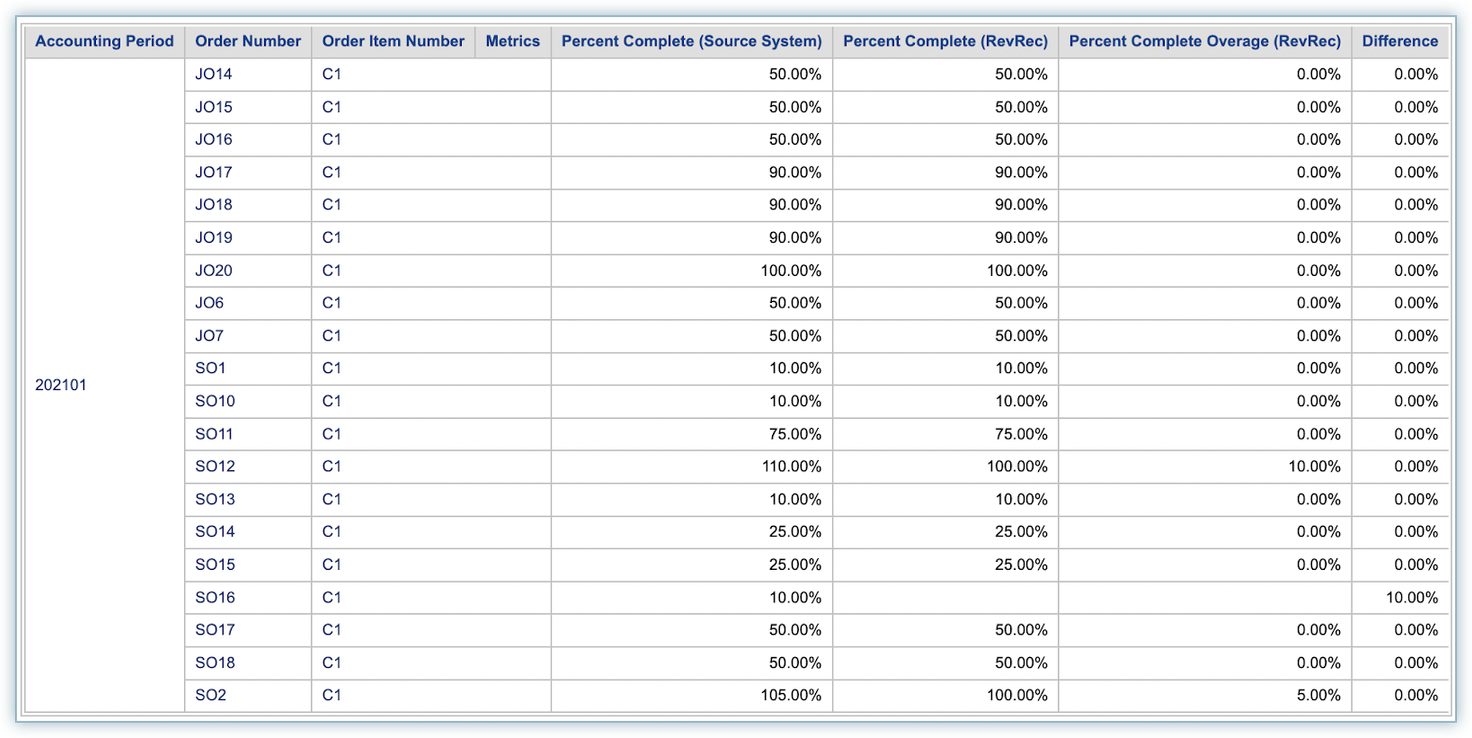Select Percent Complete Overage (RevRec) header
Image resolution: width=1472 pixels, height=738 pixels.
pyautogui.click(x=1204, y=41)
